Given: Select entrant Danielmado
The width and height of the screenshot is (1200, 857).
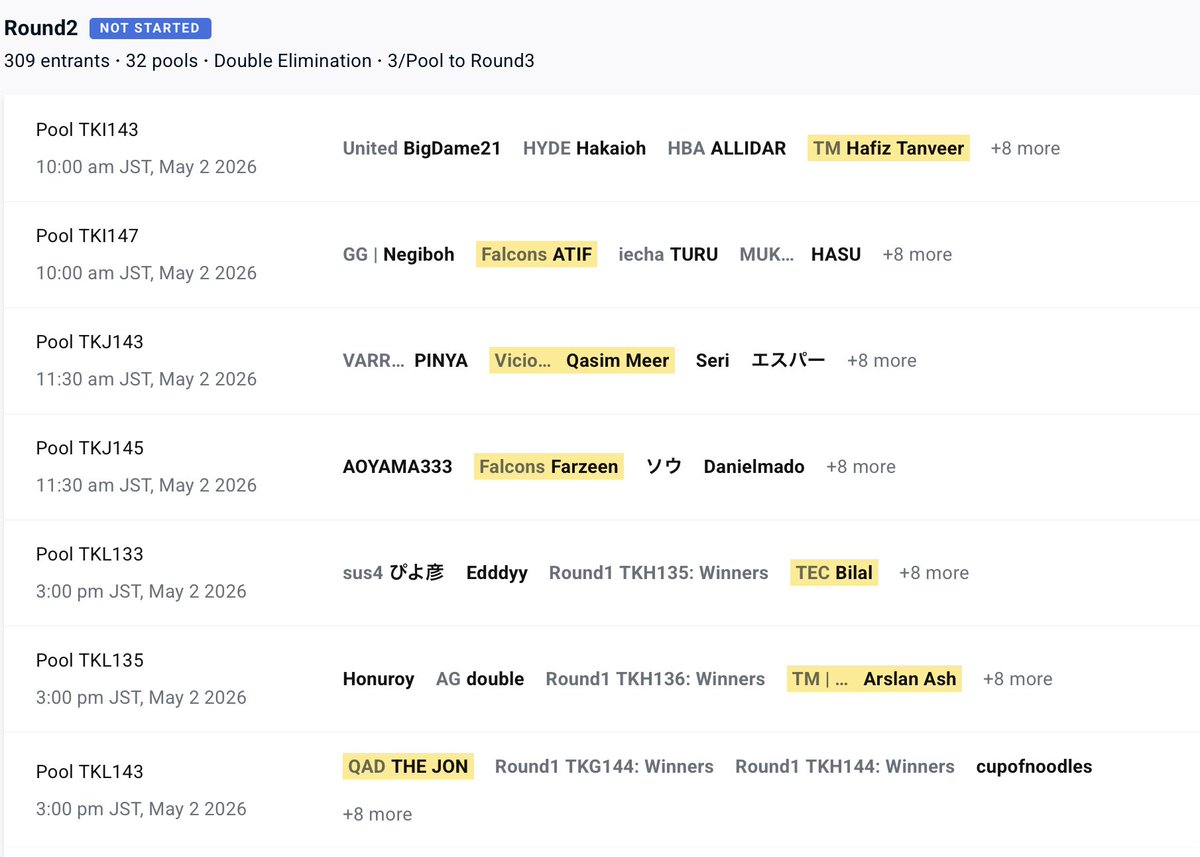Looking at the screenshot, I should [754, 466].
